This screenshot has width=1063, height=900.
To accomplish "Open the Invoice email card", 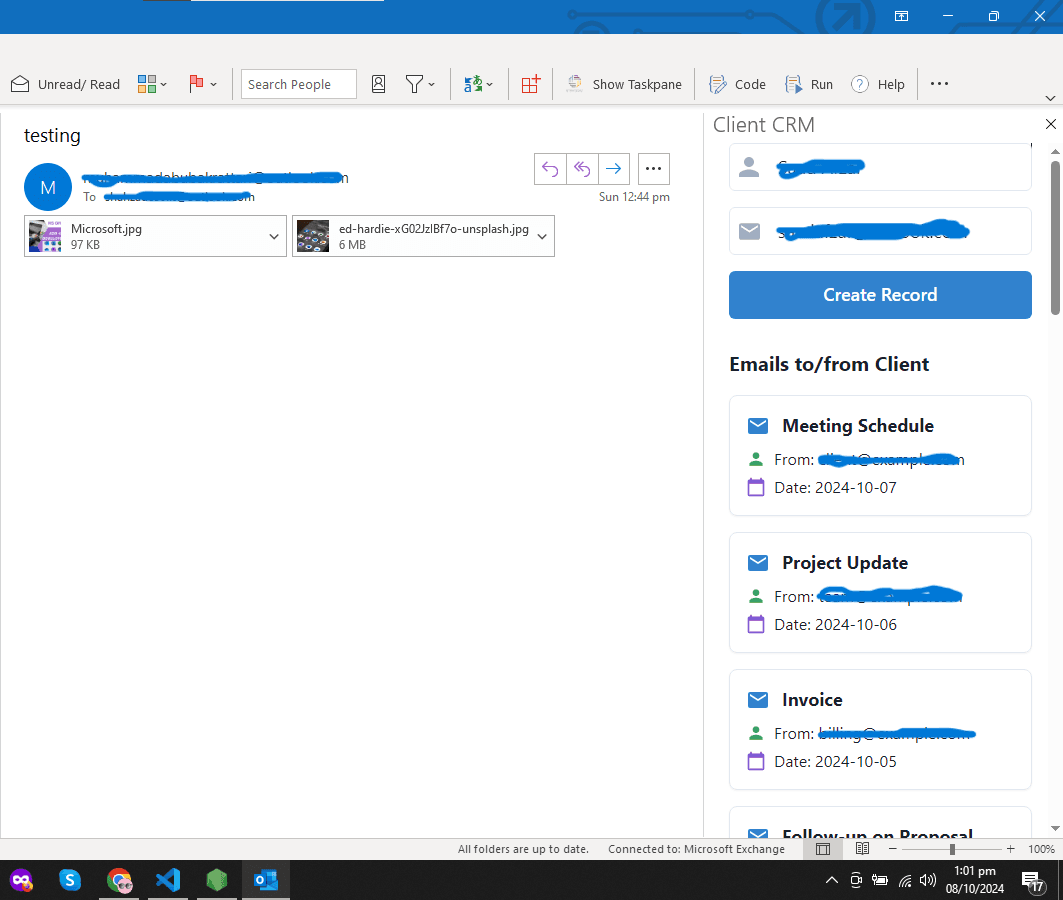I will point(880,729).
